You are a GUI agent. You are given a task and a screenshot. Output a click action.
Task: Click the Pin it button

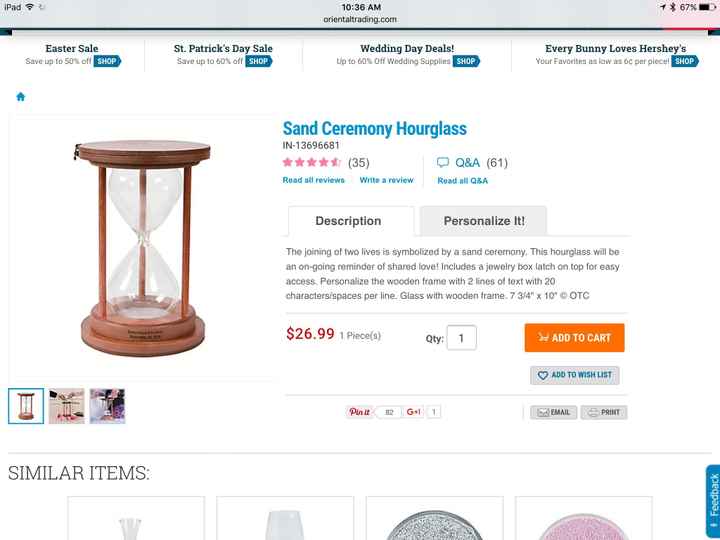pyautogui.click(x=359, y=412)
